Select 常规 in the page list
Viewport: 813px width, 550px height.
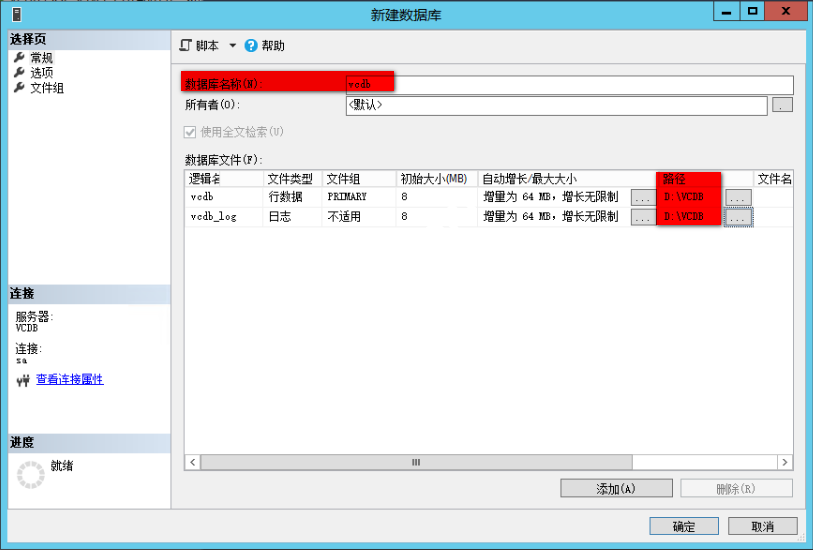(x=41, y=57)
